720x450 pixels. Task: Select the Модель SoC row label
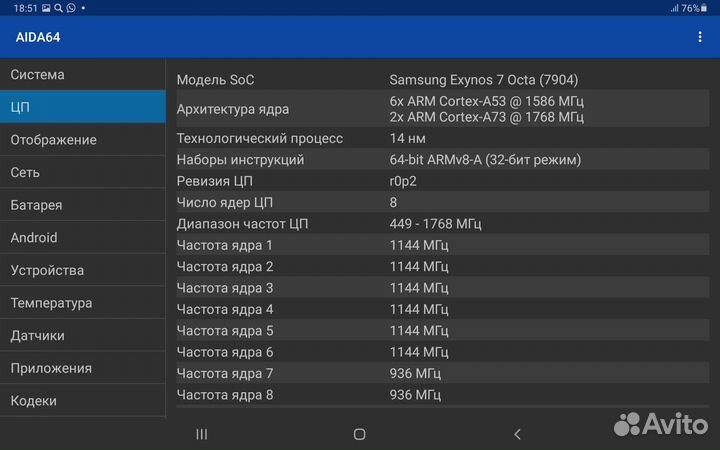pos(215,80)
